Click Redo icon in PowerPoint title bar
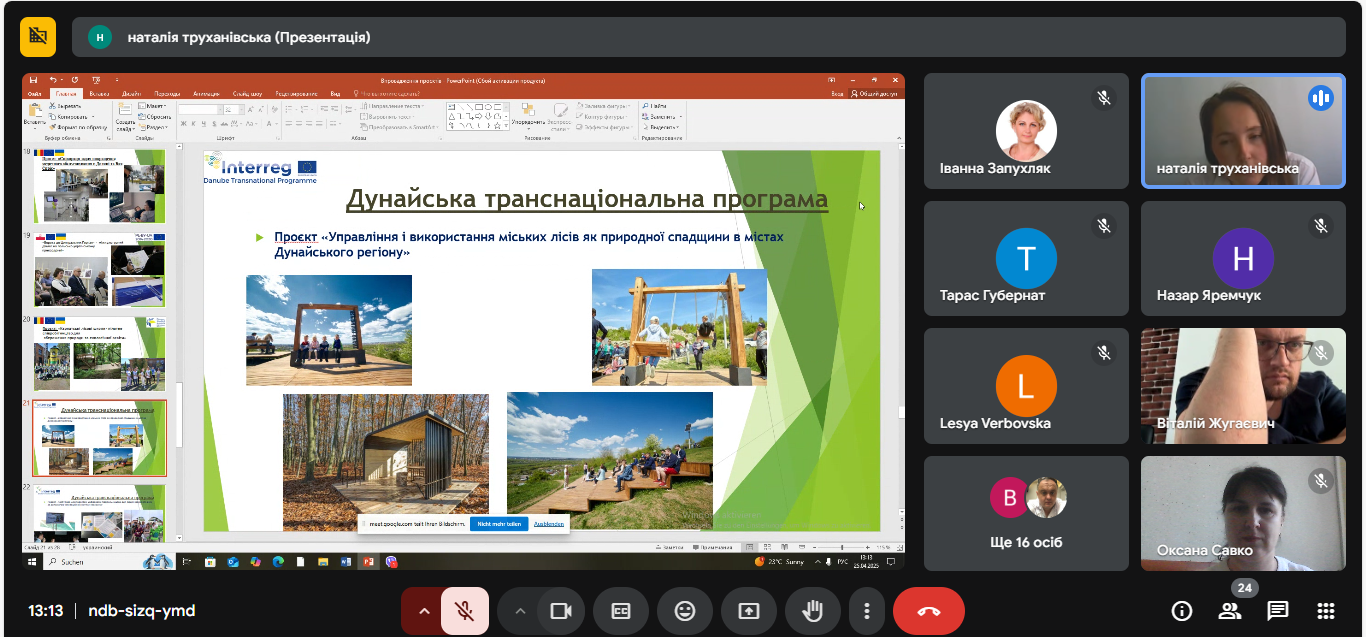This screenshot has width=1366, height=637. point(74,80)
